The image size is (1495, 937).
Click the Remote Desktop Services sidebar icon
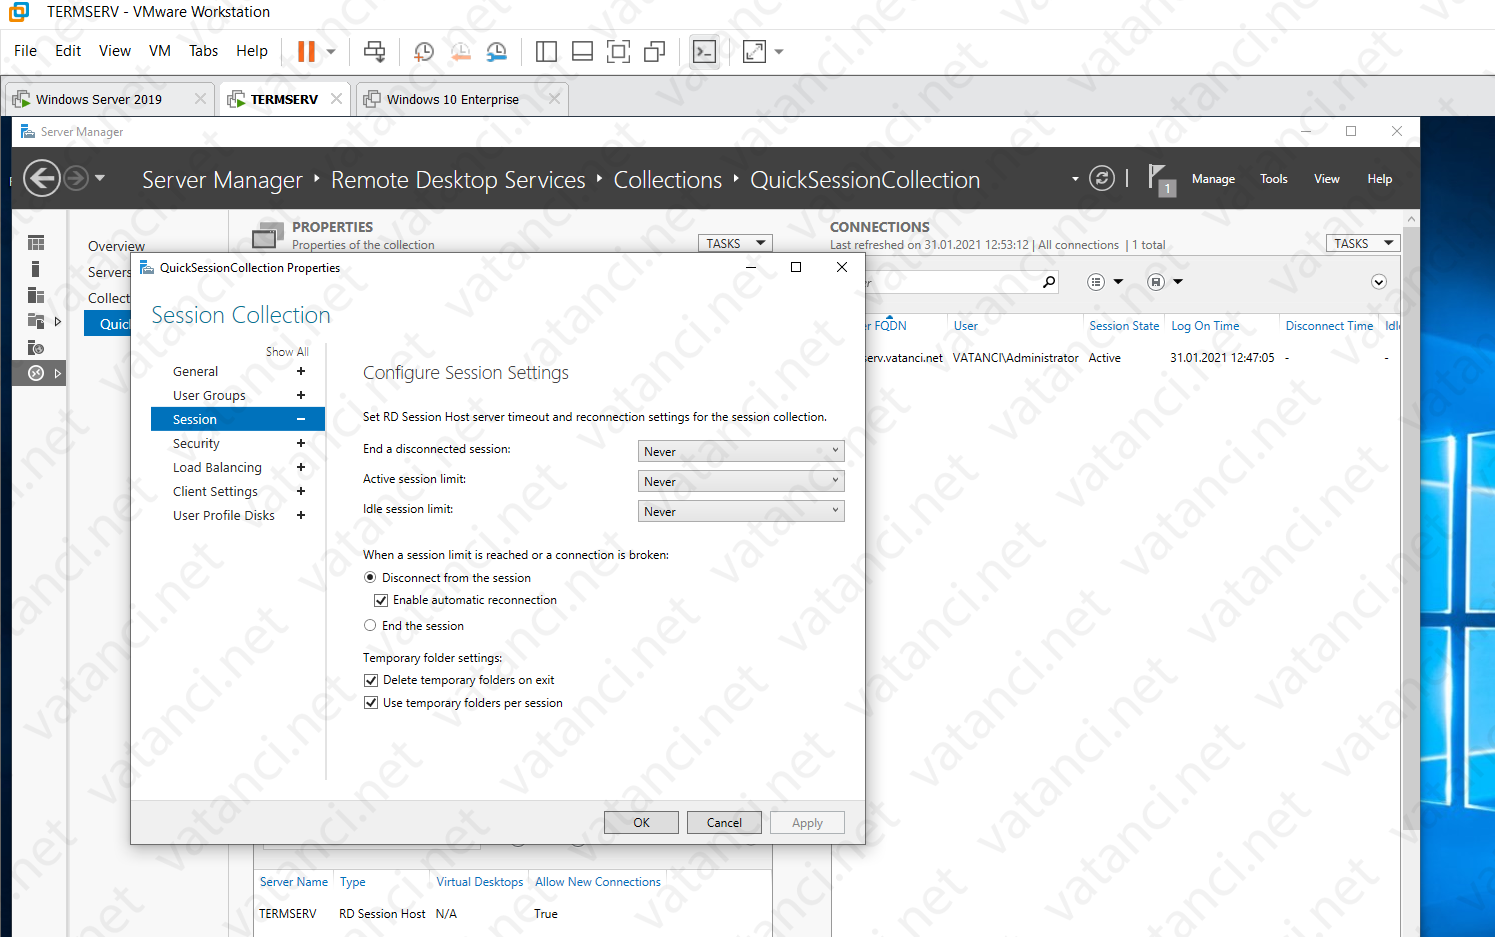tap(36, 373)
